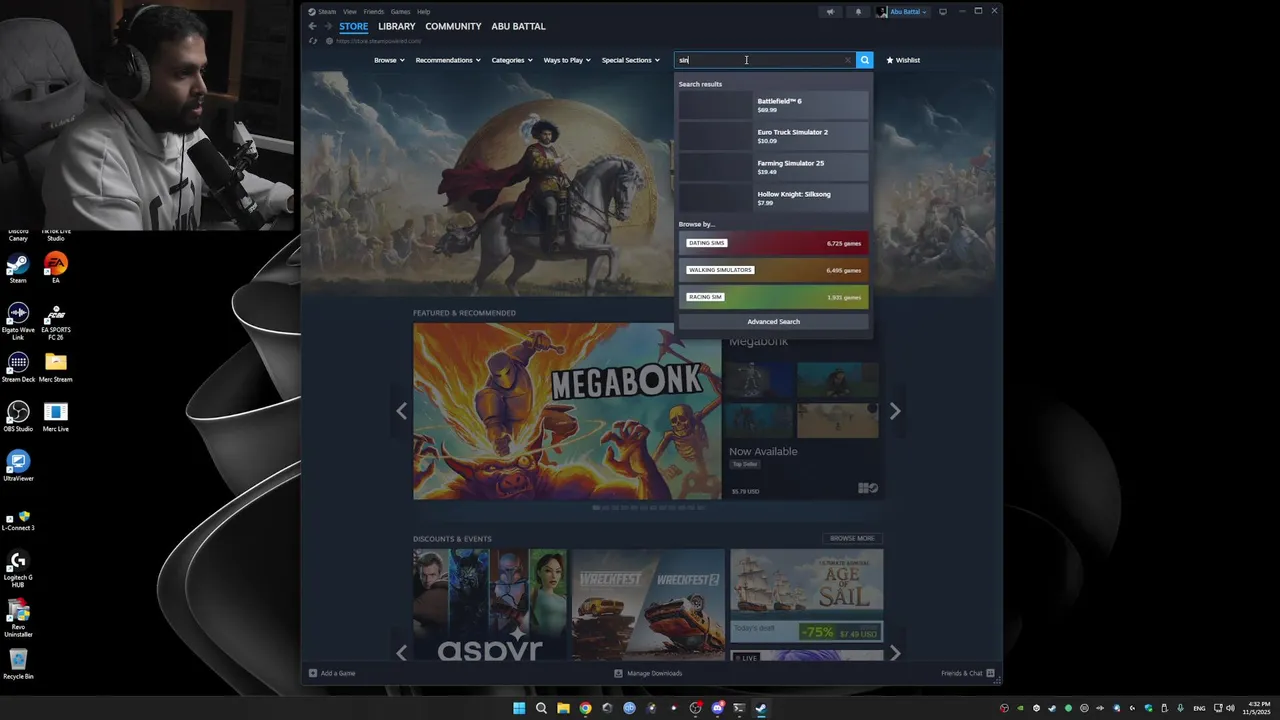
Task: Clear the search field with X icon
Action: [x=848, y=60]
